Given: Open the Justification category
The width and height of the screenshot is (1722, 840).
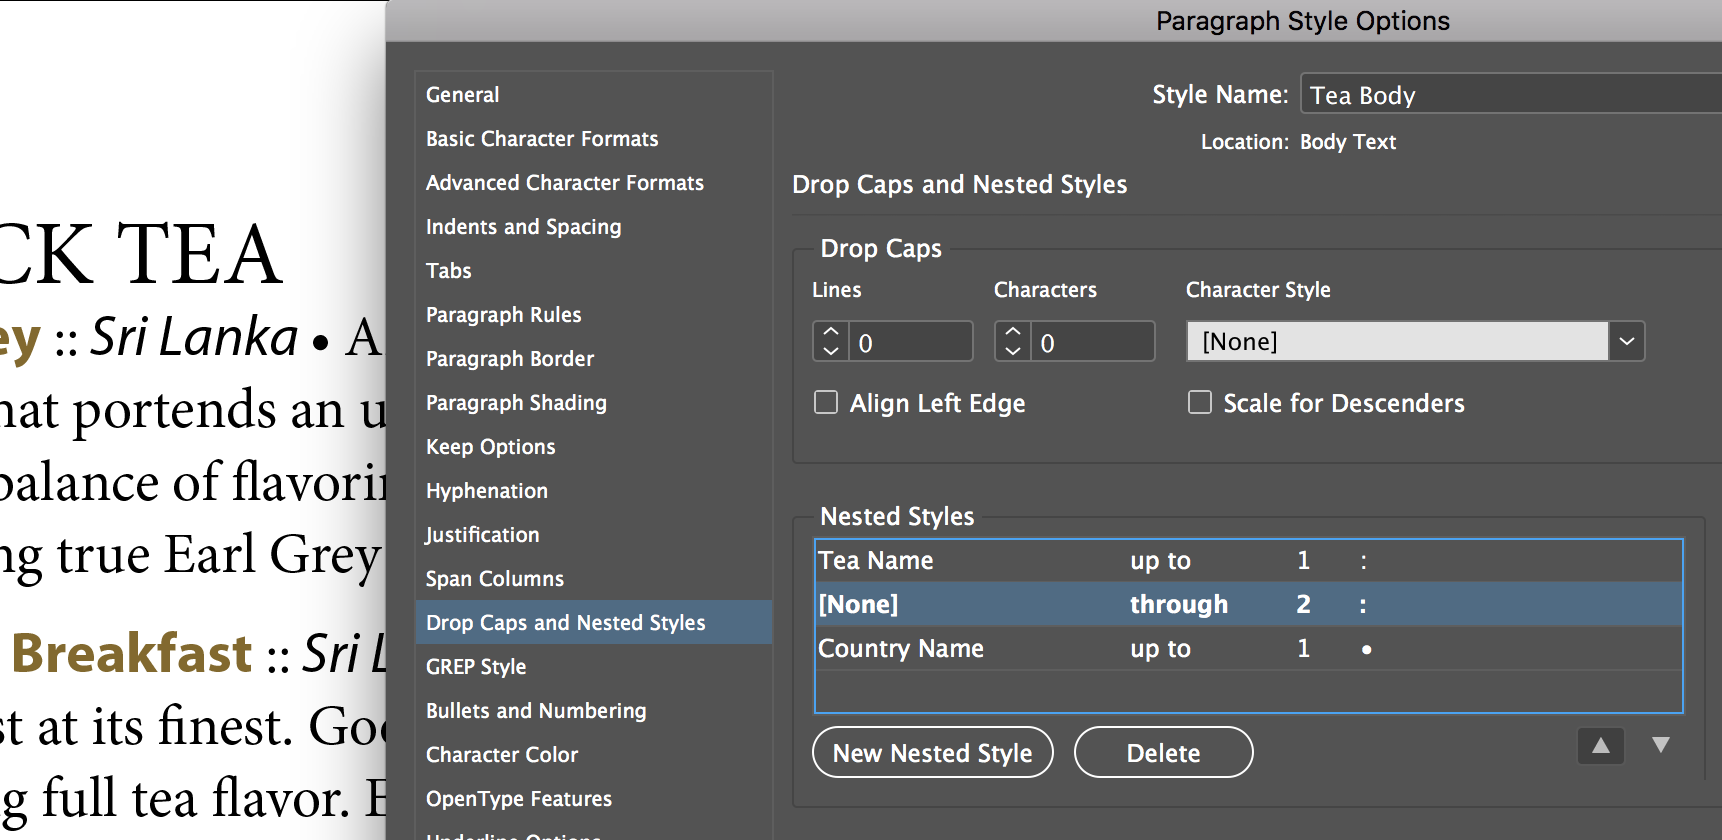Looking at the screenshot, I should point(594,535).
